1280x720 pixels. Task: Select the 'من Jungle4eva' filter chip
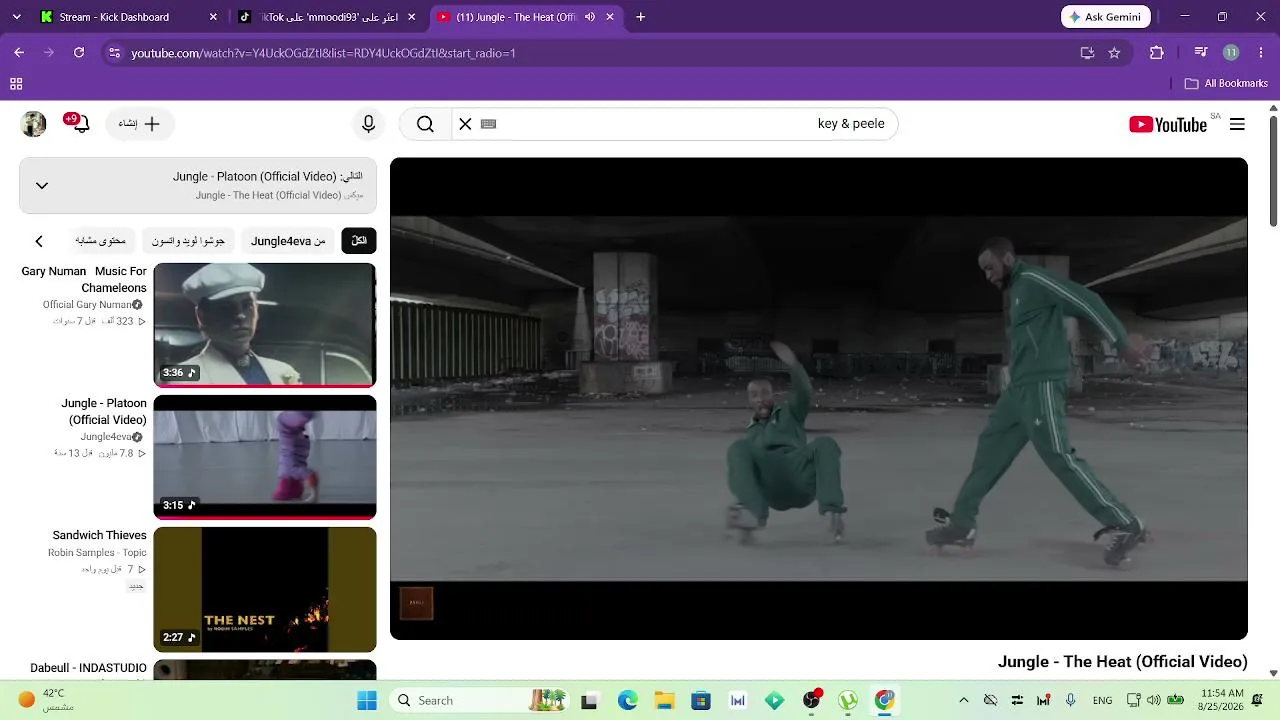click(x=288, y=241)
